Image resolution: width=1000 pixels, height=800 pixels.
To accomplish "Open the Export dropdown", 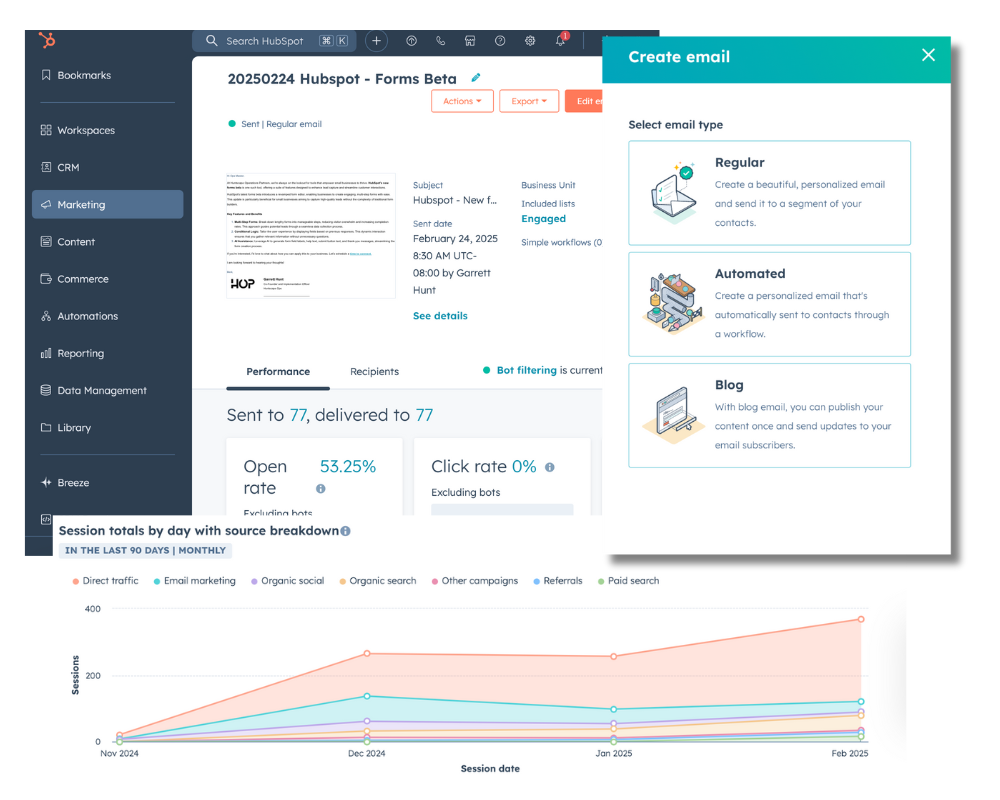I will coord(529,101).
